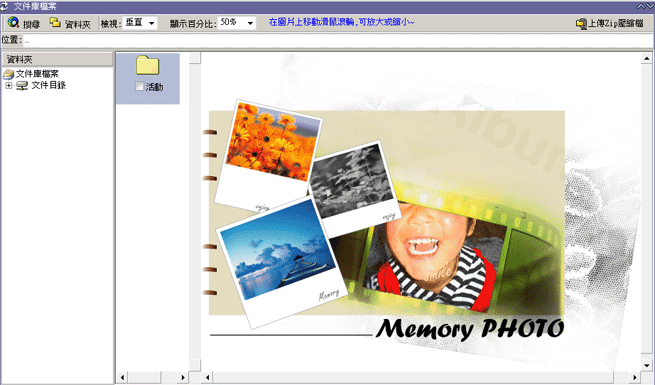
Task: Click the file list left scroll arrow
Action: pos(122,377)
